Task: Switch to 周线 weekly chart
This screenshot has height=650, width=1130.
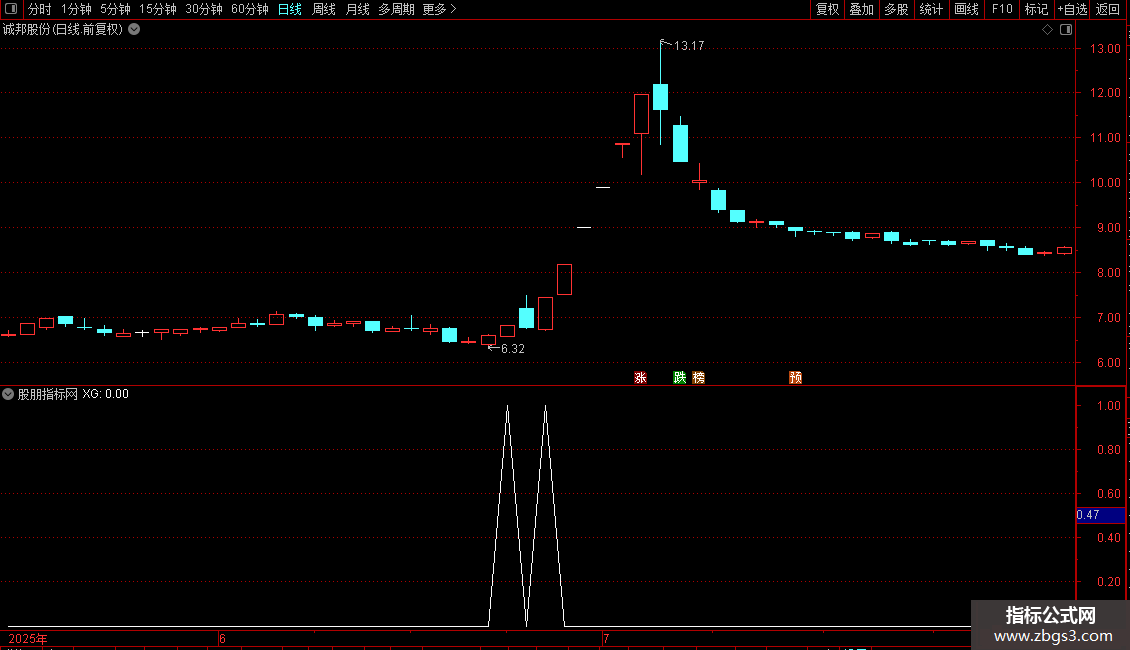Action: pyautogui.click(x=324, y=9)
